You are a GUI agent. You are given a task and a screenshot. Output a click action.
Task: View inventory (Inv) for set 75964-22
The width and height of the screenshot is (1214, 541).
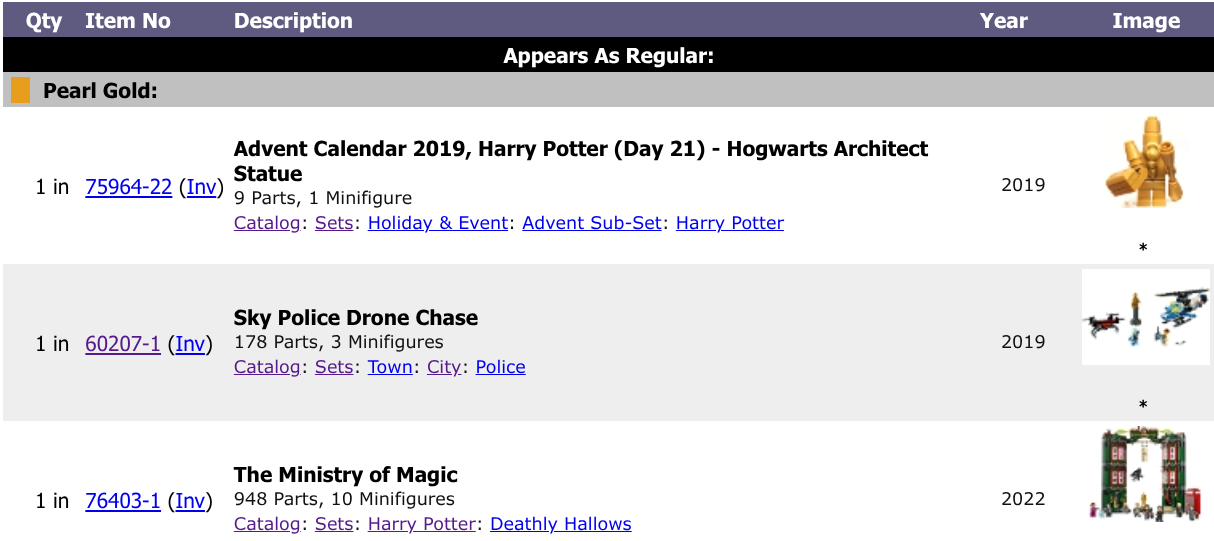202,187
